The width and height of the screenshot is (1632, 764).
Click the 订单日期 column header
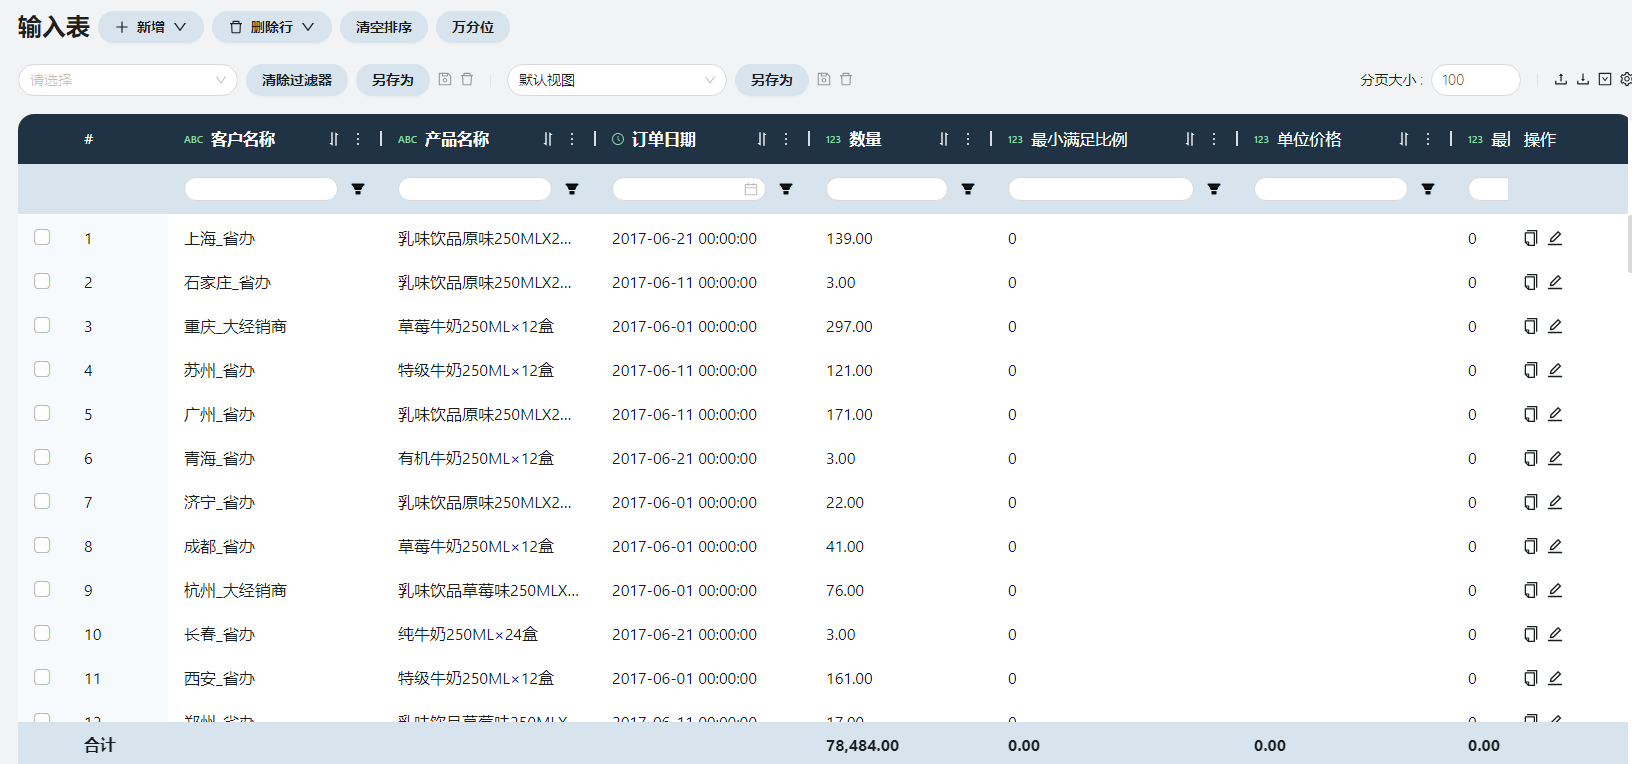[663, 139]
